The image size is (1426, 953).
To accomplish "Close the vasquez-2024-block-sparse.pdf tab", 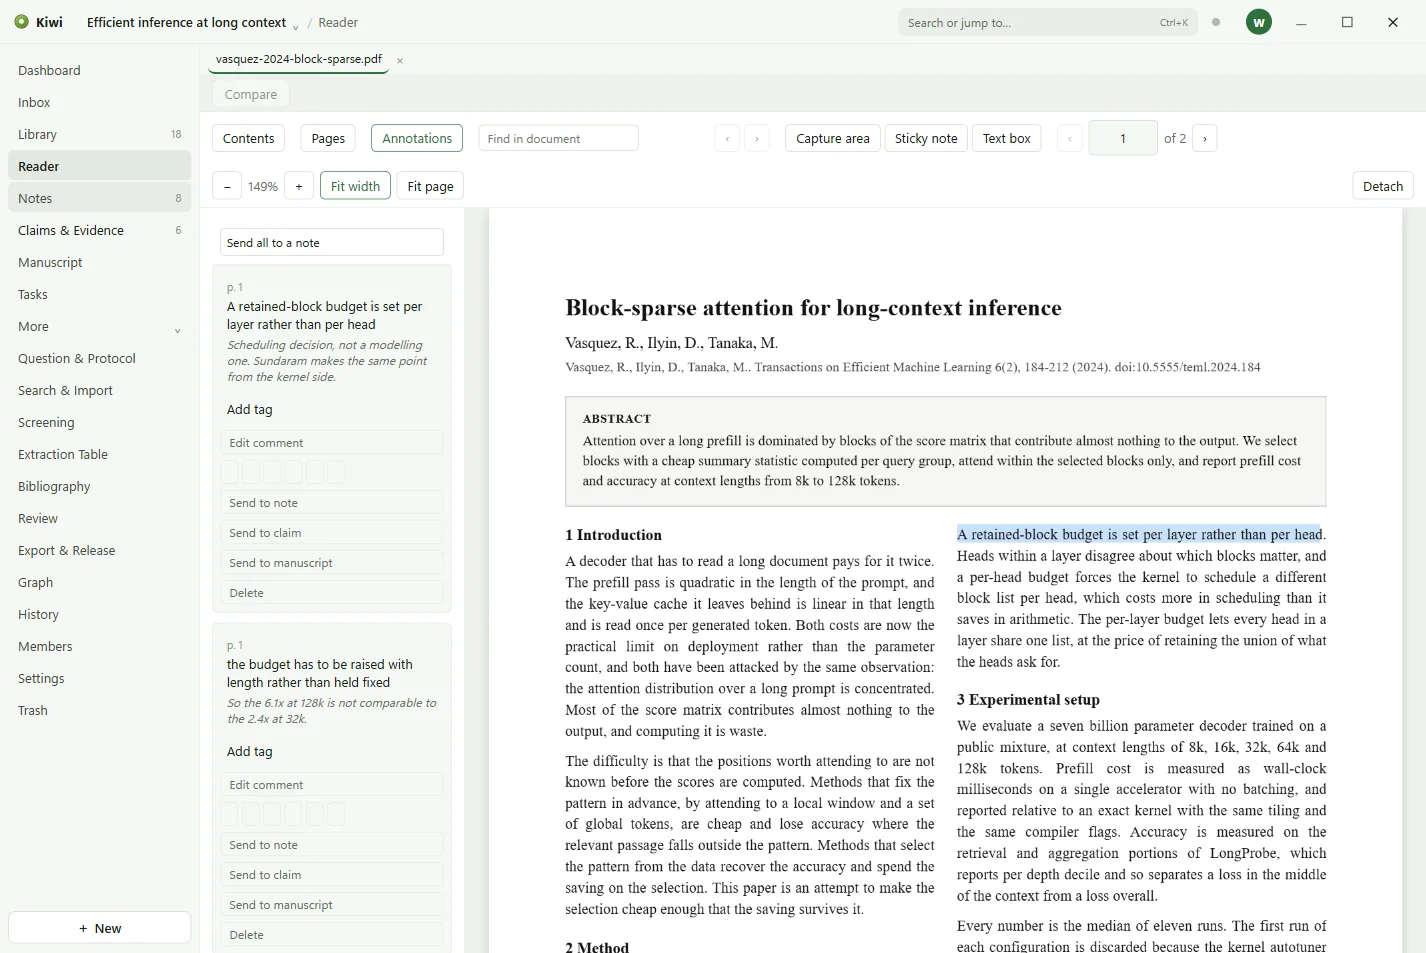I will [400, 61].
